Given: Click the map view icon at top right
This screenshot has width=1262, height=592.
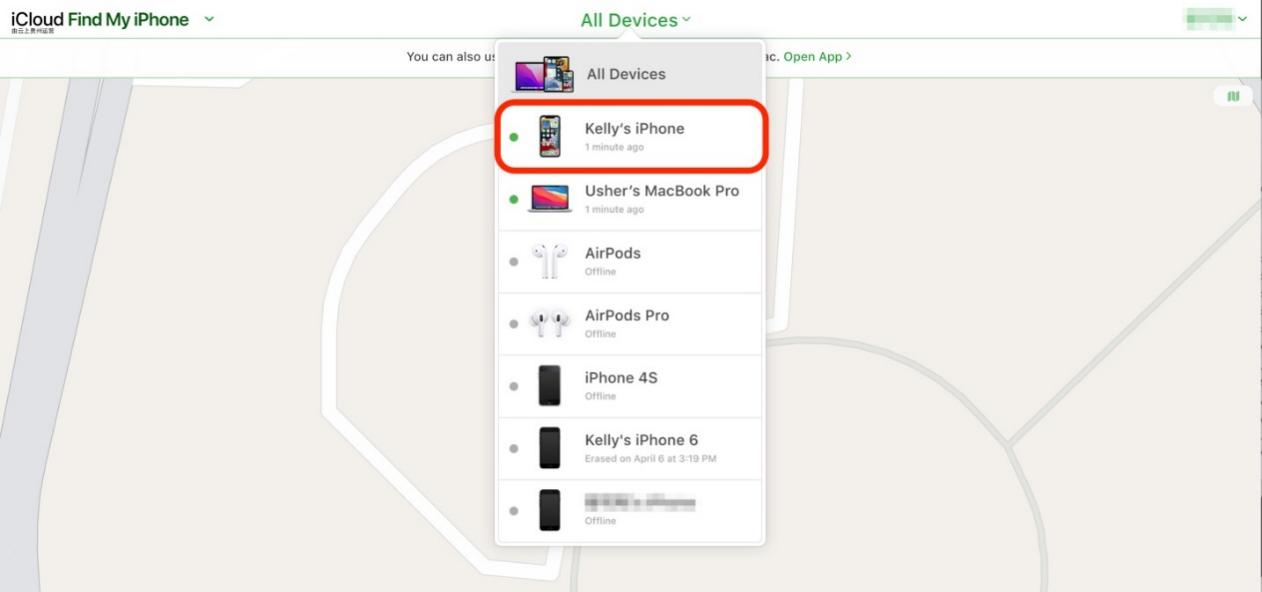Looking at the screenshot, I should 1233,96.
